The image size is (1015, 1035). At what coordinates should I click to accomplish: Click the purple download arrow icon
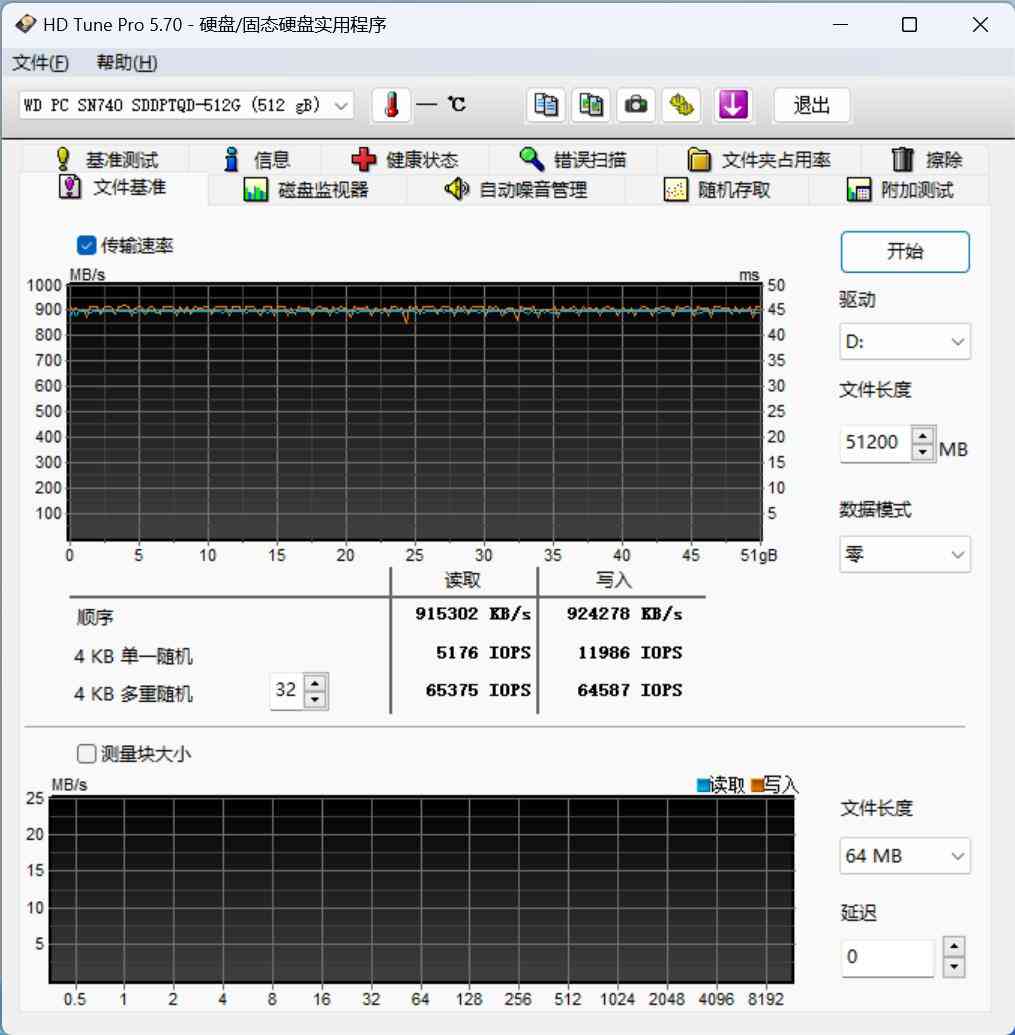733,105
